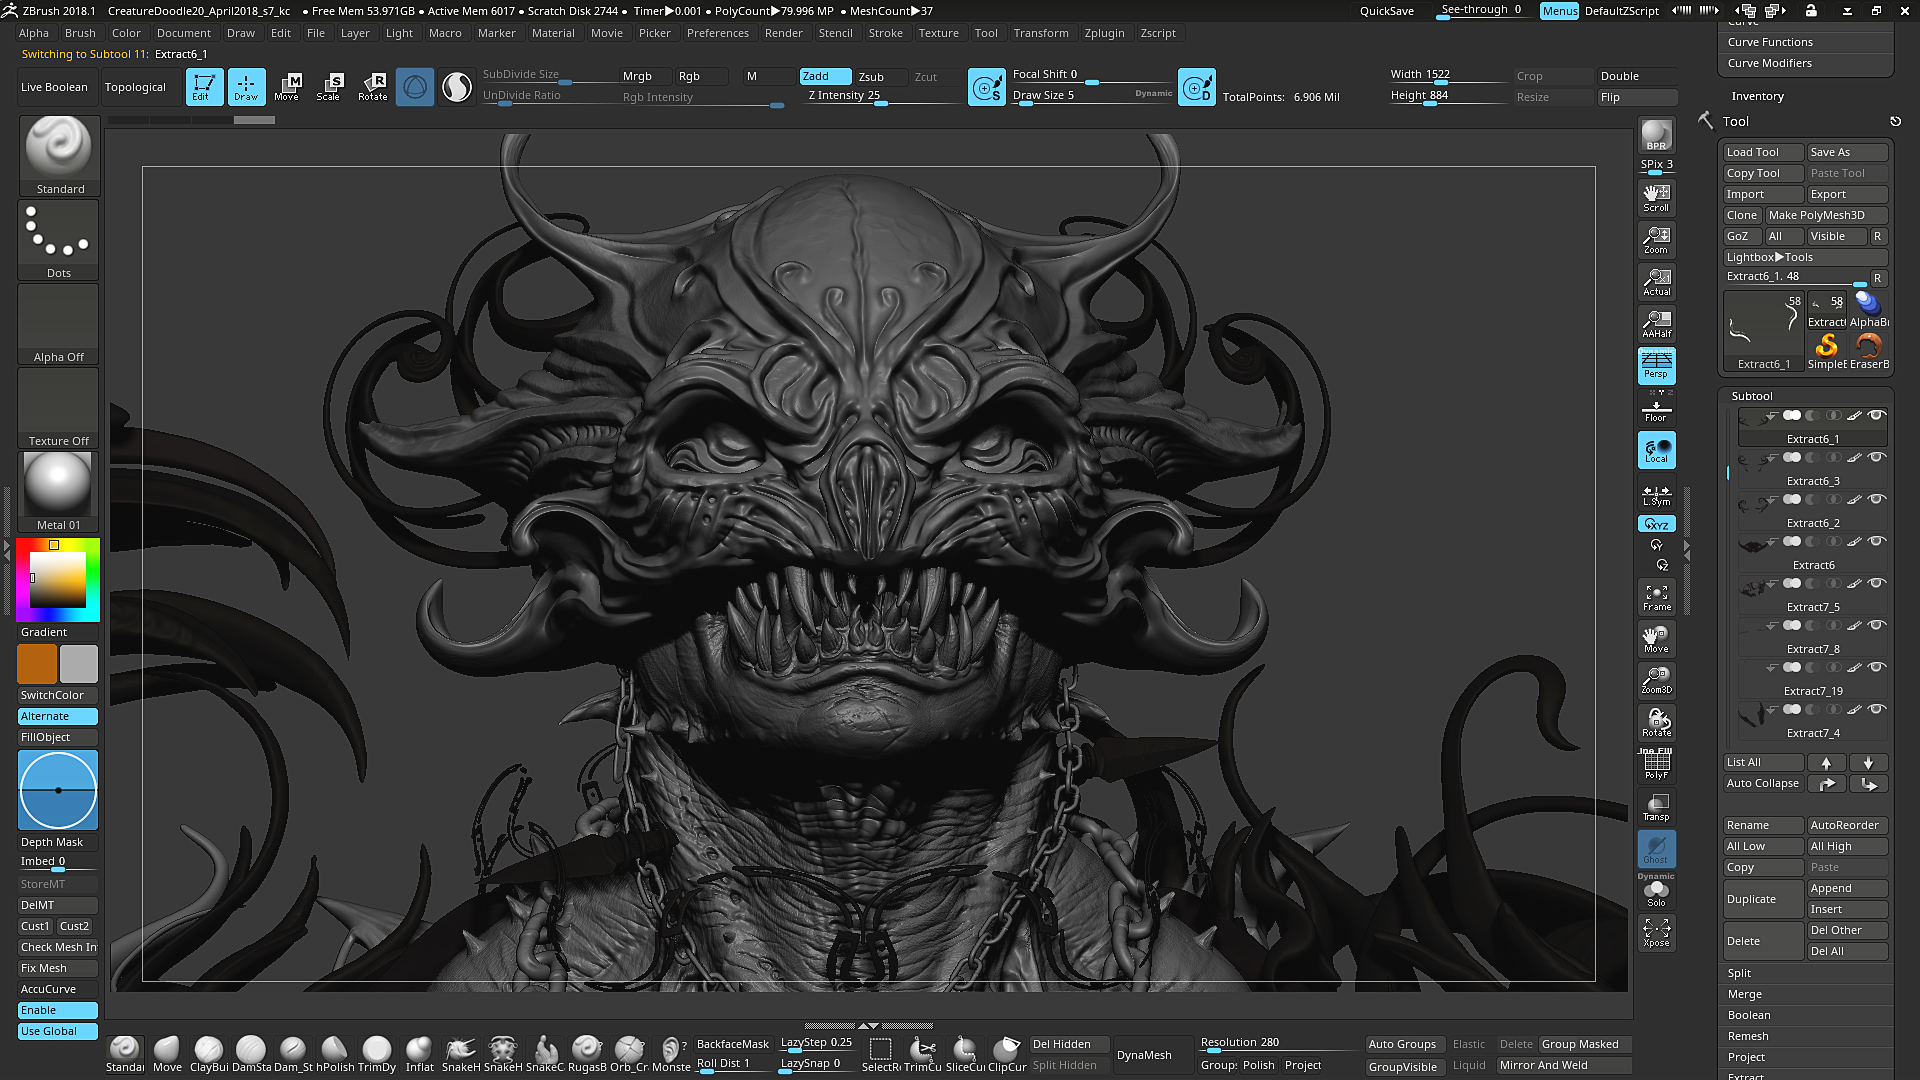Select the hPolish brush icon
Viewport: 1920px width, 1080px height.
pos(335,1054)
